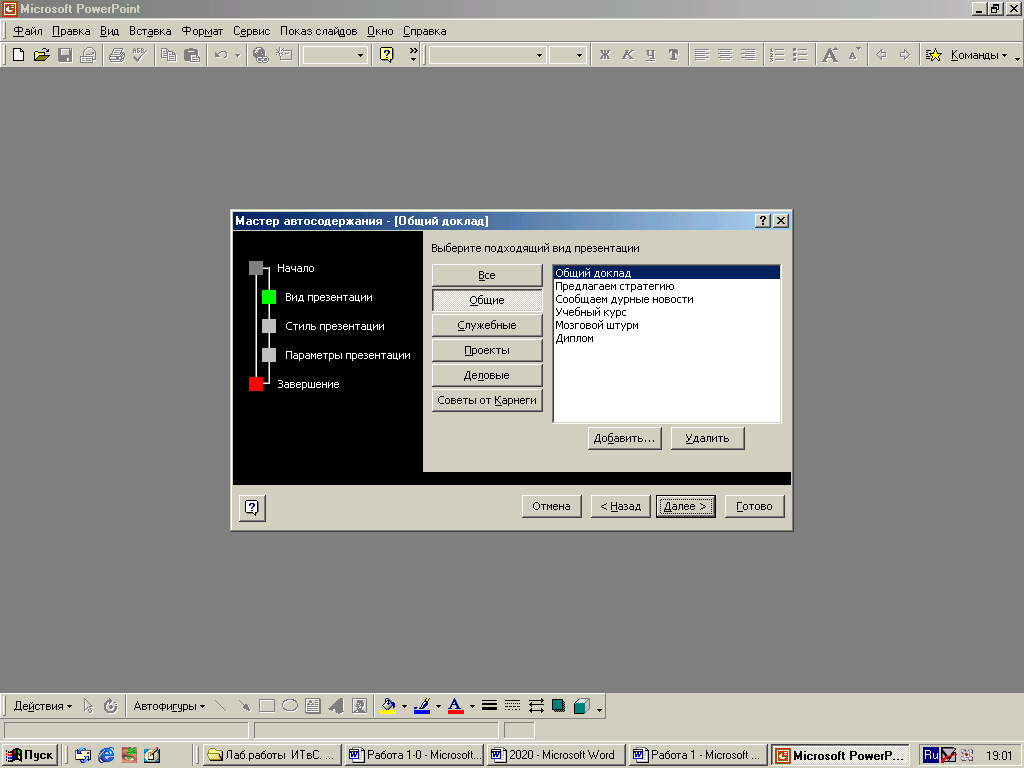The width and height of the screenshot is (1024, 768).
Task: Click the Удалить button
Action: (707, 438)
